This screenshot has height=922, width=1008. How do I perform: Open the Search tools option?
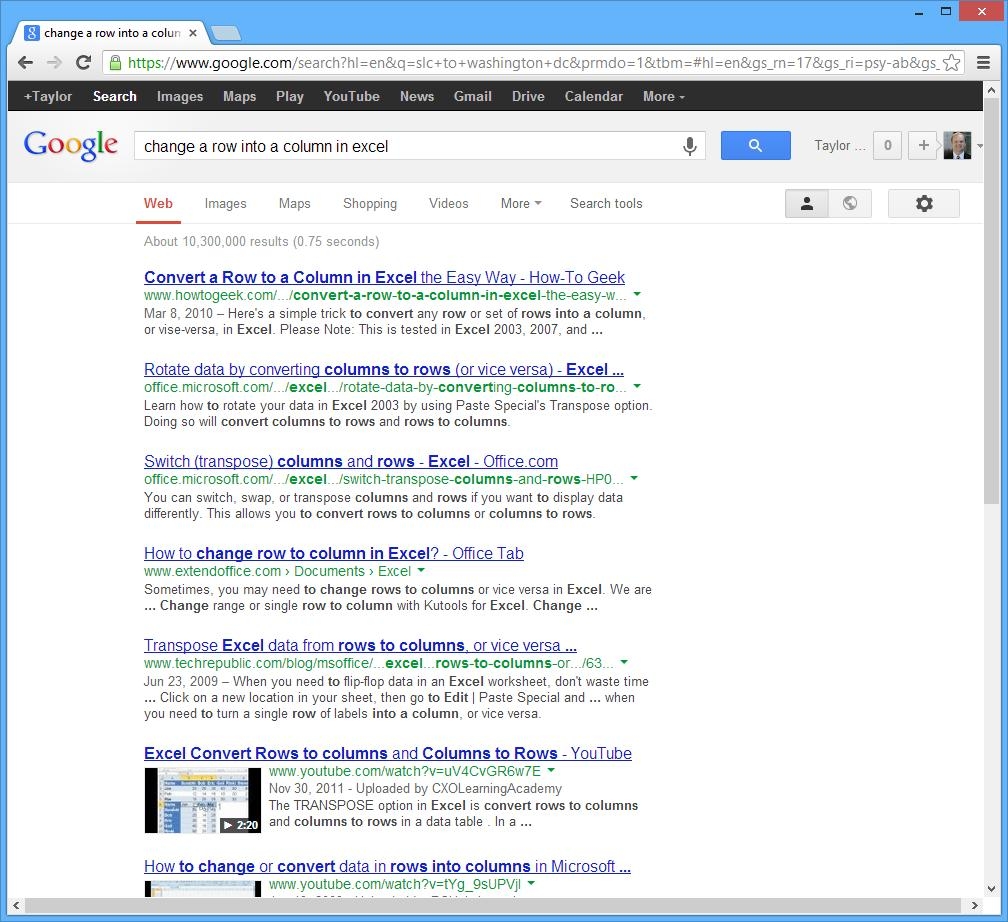tap(606, 203)
